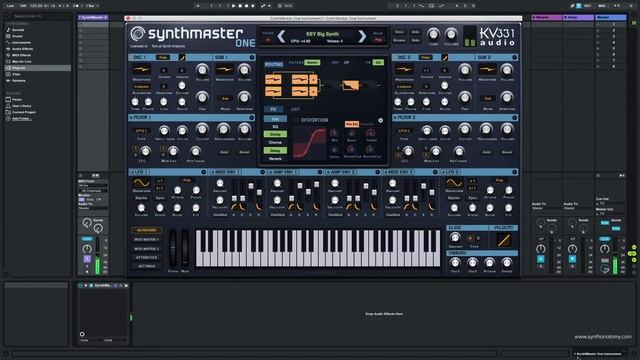Select Reverb in the FX list

275,158
